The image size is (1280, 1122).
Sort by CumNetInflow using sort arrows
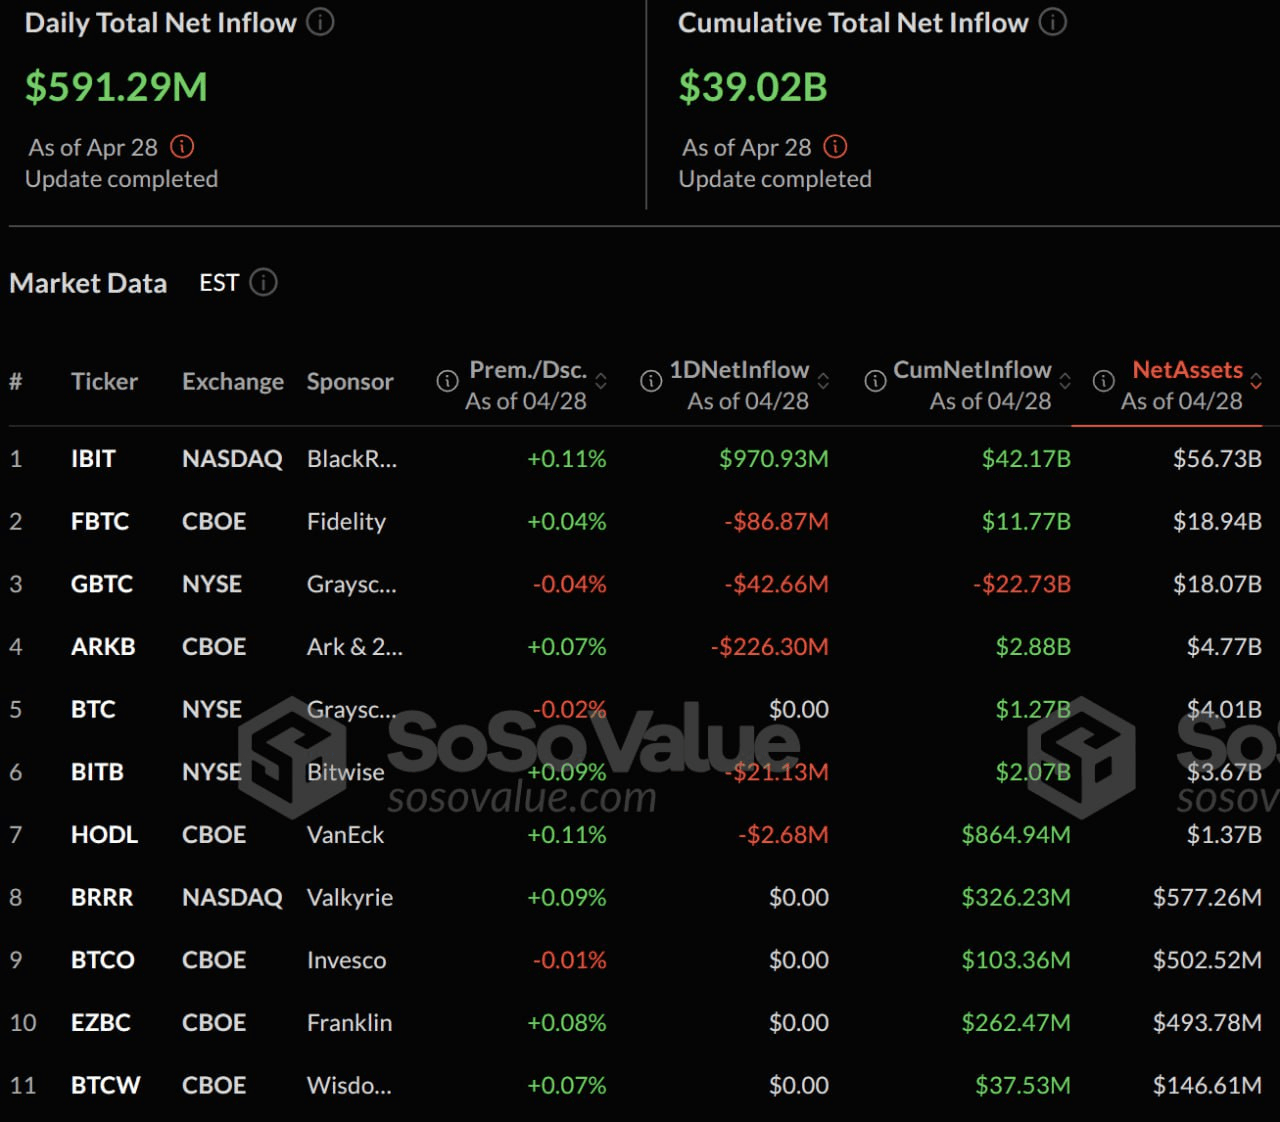click(x=1065, y=381)
